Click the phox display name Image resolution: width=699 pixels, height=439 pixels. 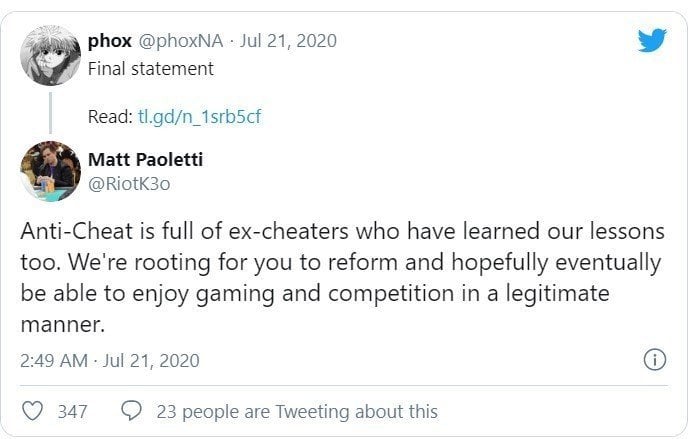(110, 41)
